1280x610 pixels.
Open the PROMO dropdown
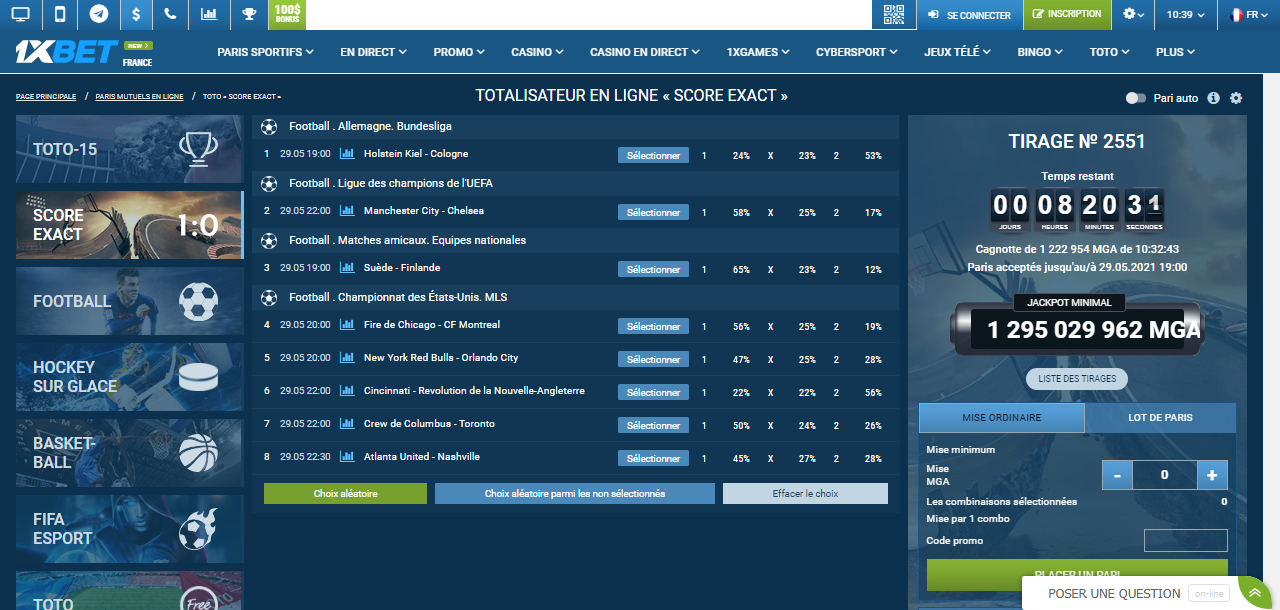point(459,52)
